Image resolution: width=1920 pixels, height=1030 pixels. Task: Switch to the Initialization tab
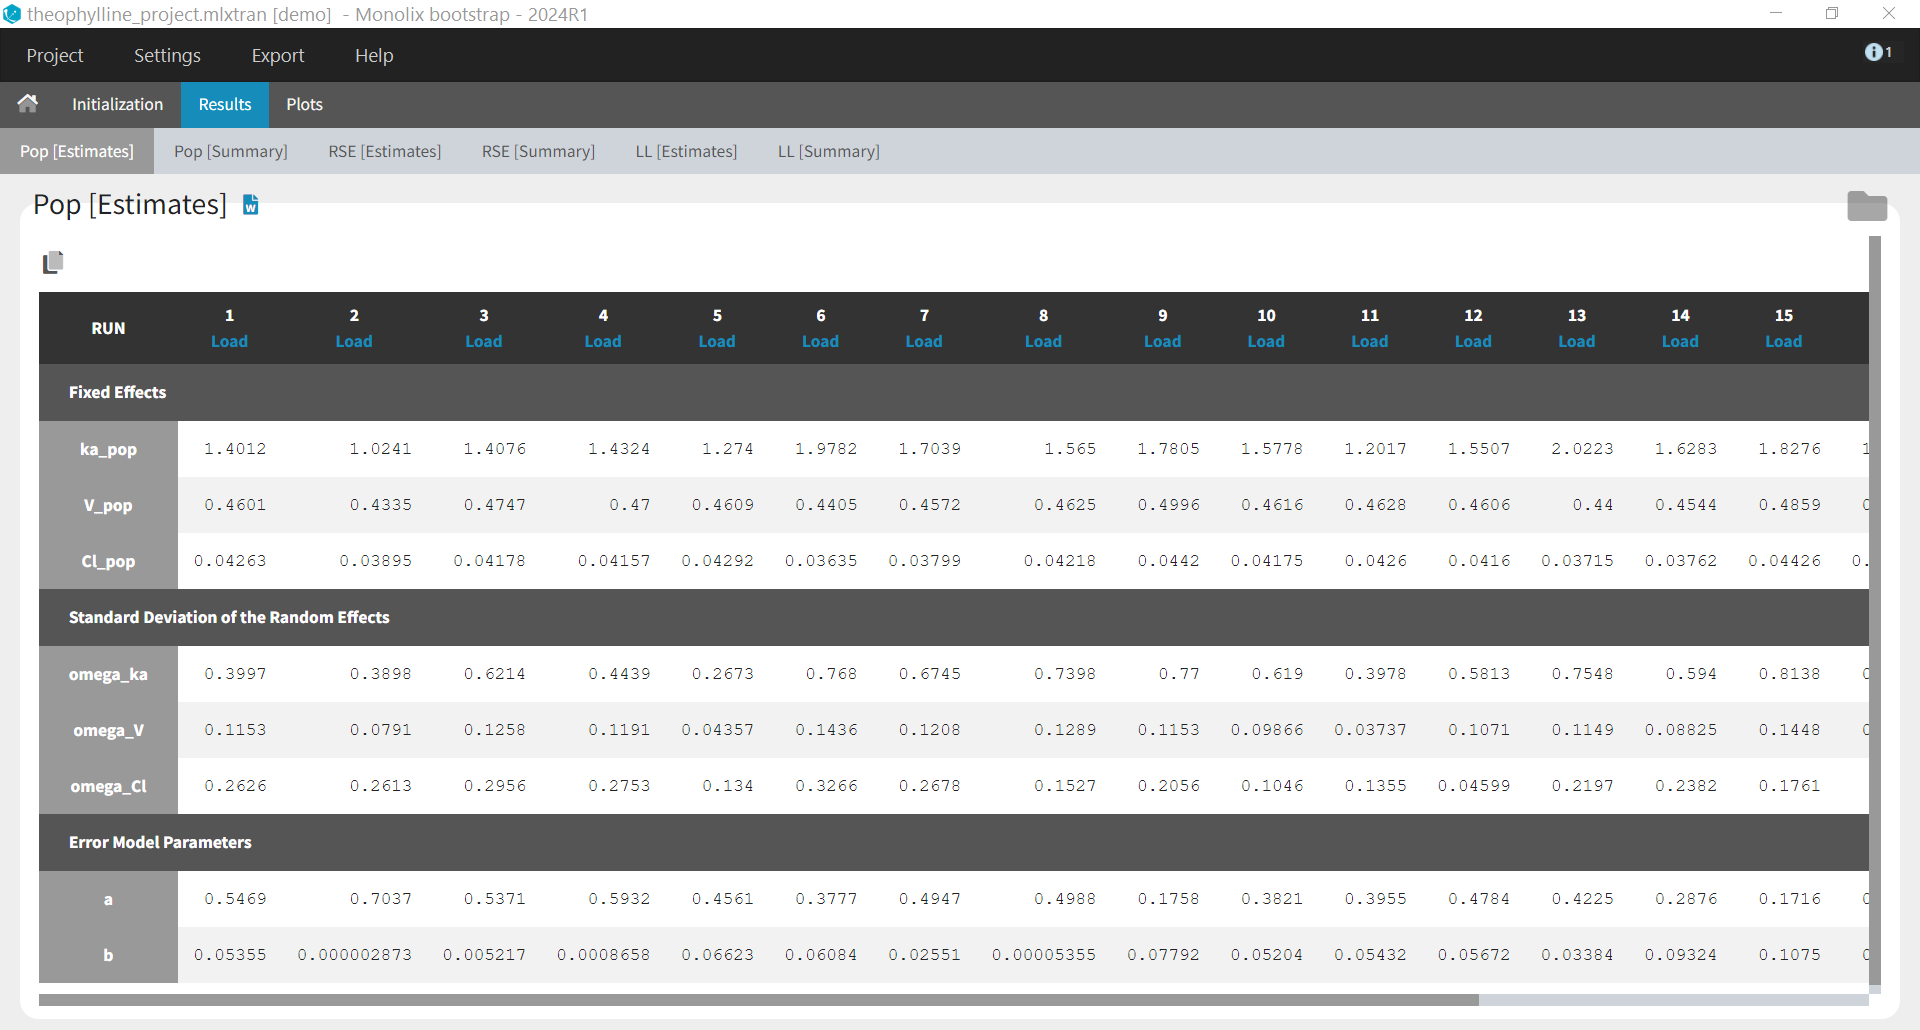[117, 104]
